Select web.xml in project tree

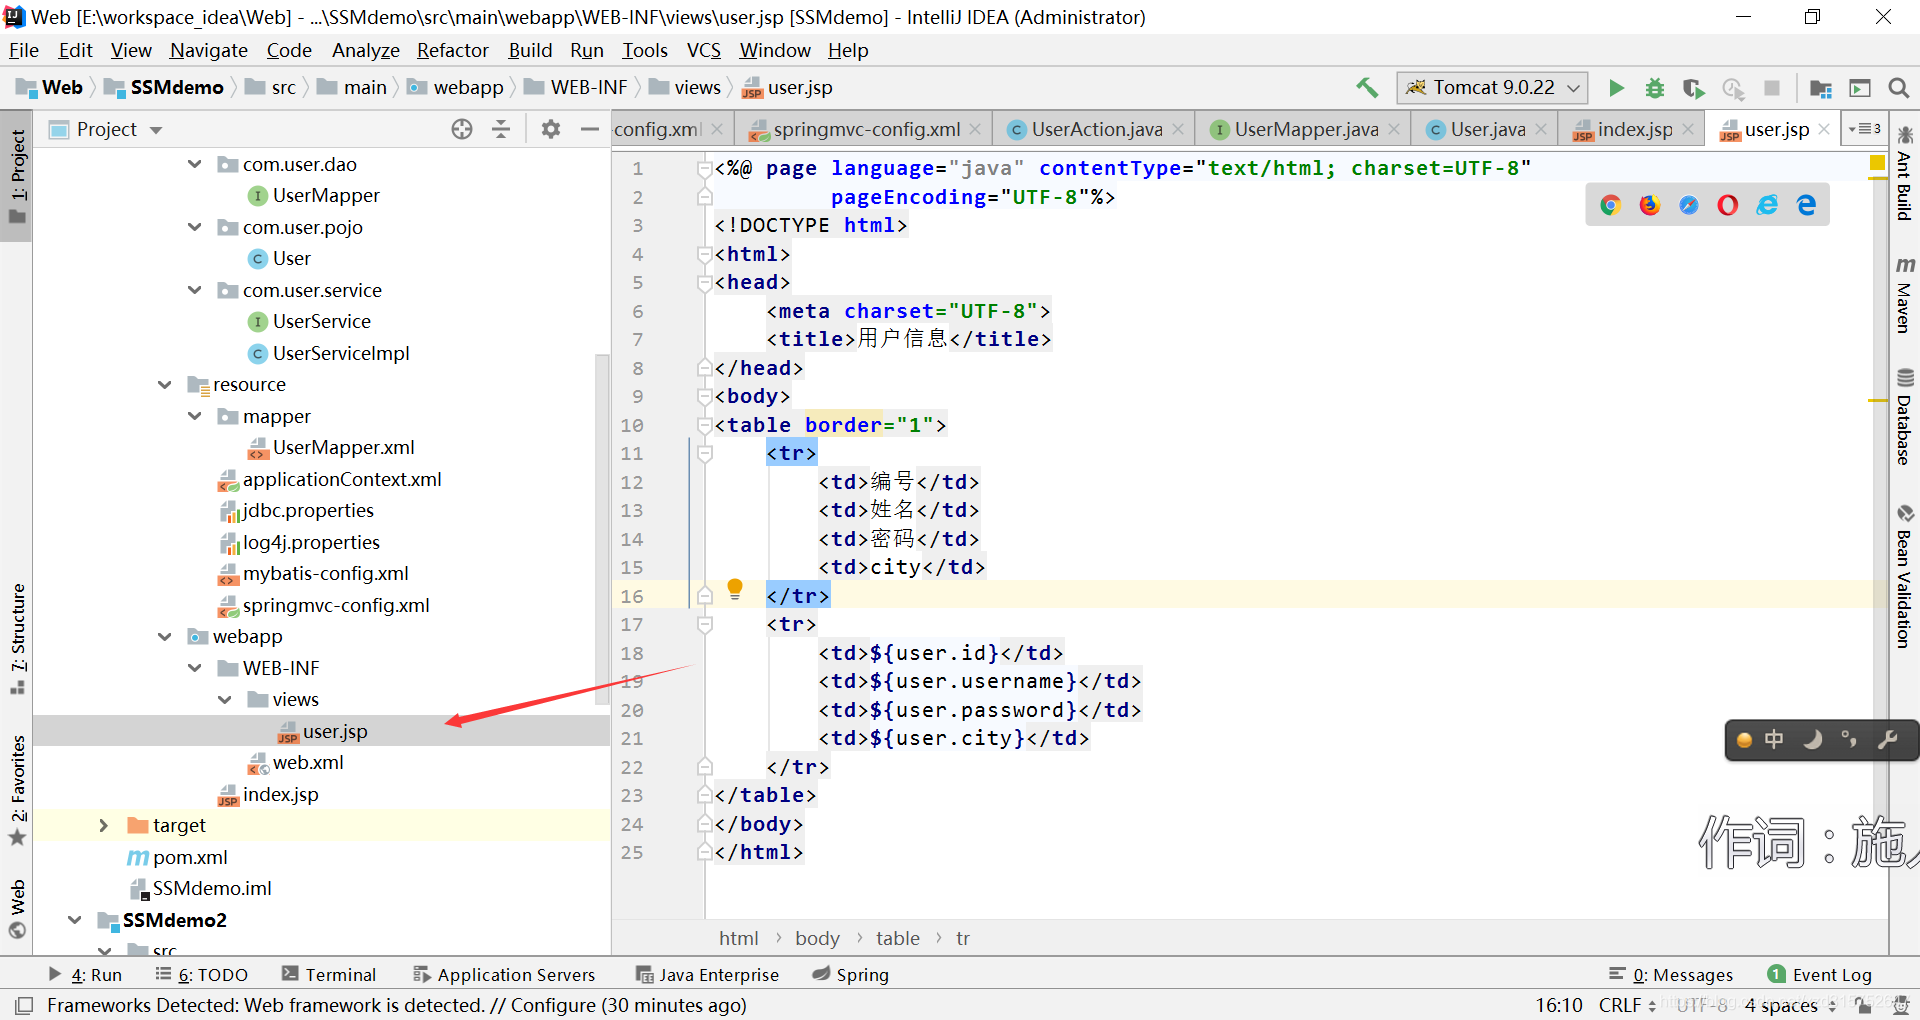coord(308,762)
